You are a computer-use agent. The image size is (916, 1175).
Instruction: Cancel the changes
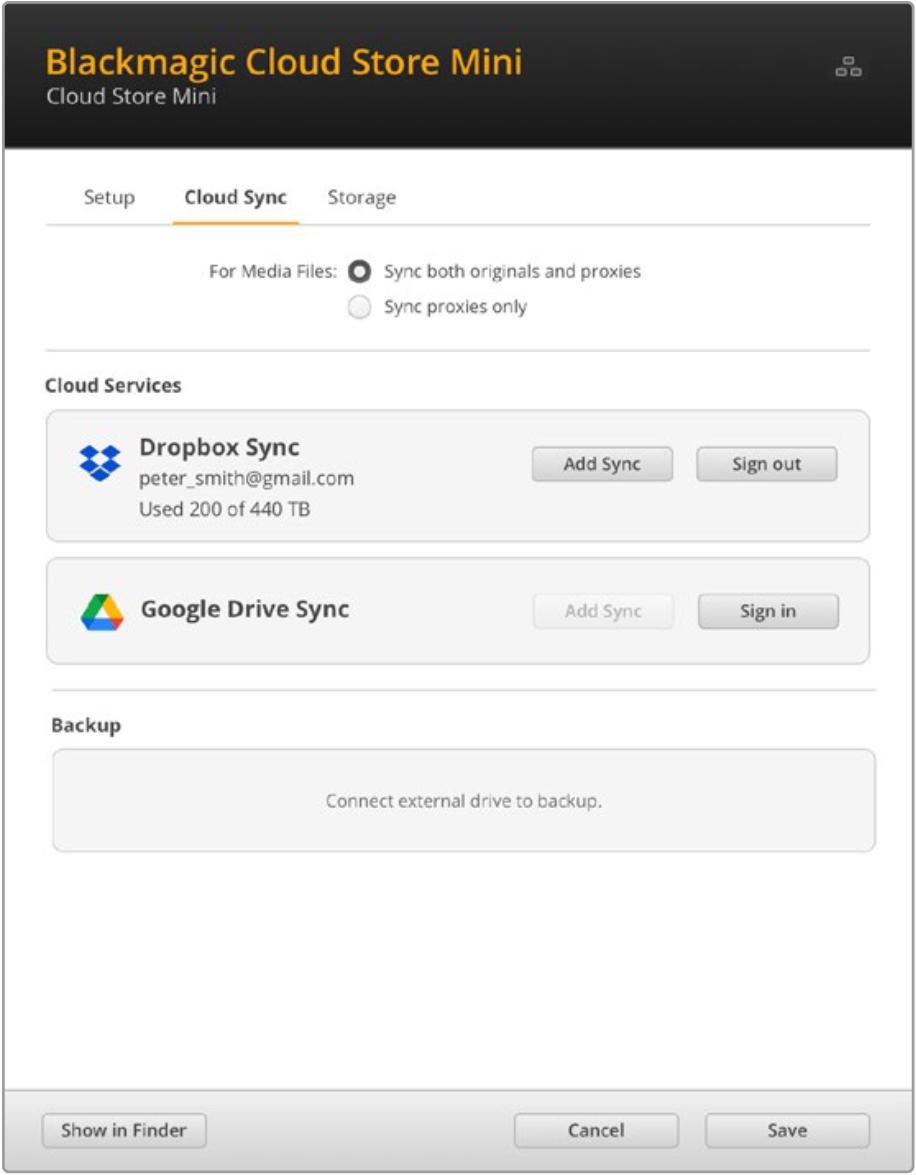click(x=596, y=1130)
